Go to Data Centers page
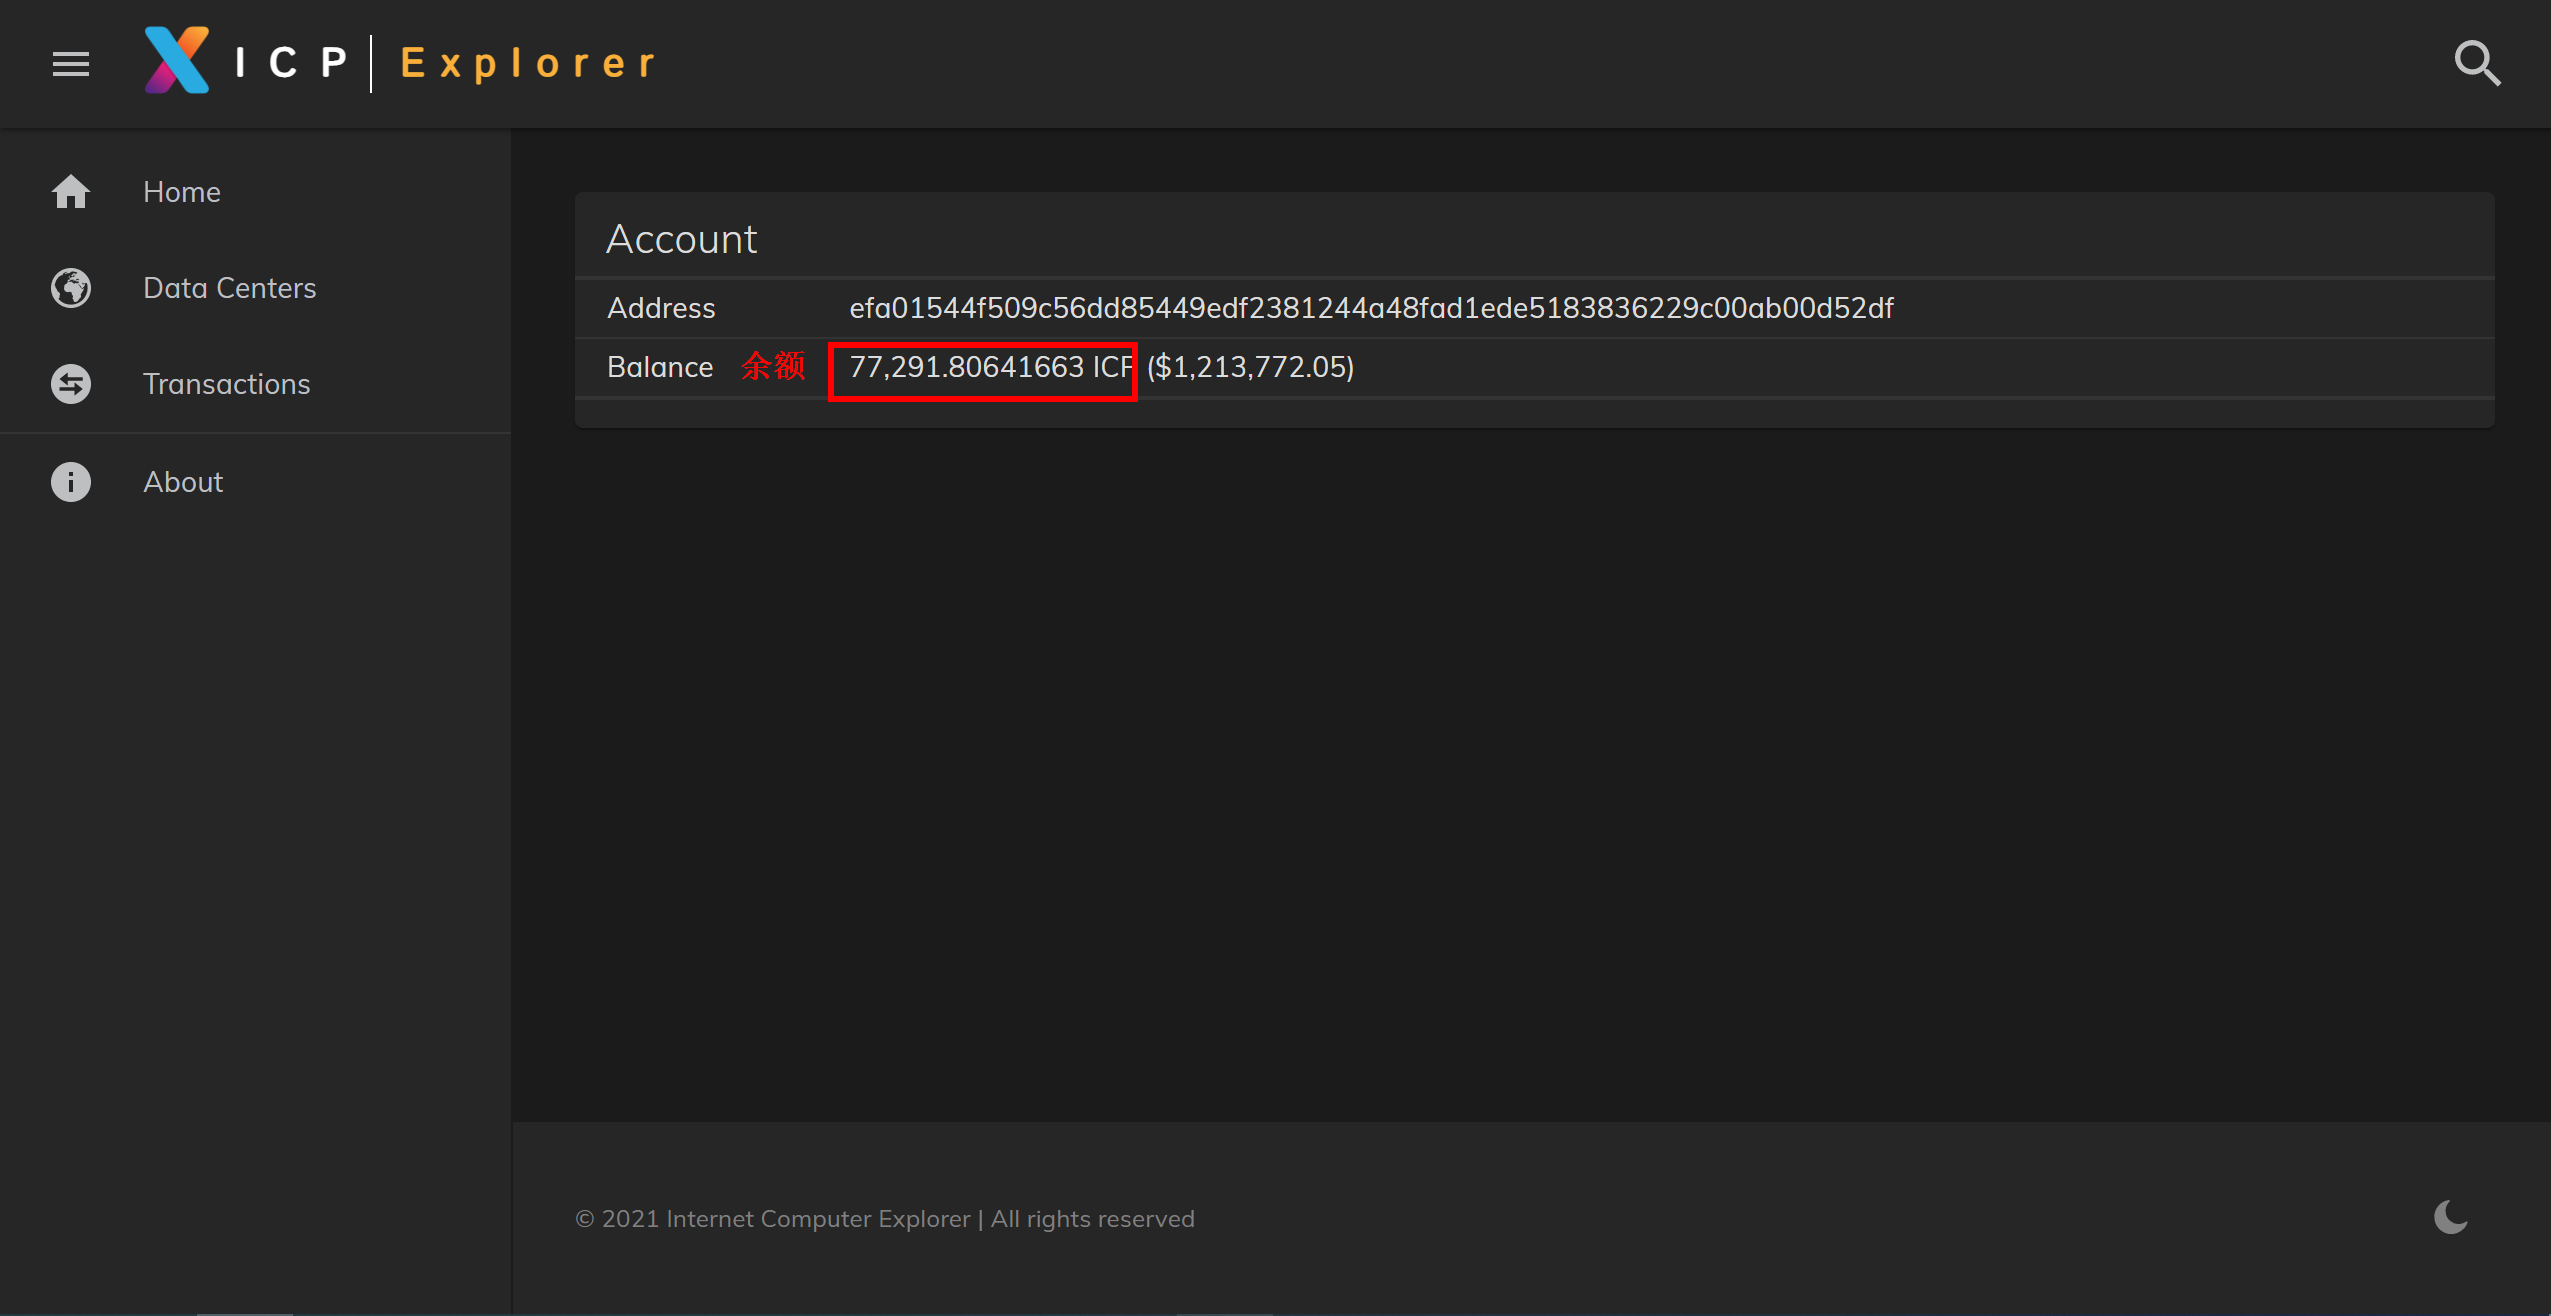The image size is (2551, 1316). click(229, 288)
